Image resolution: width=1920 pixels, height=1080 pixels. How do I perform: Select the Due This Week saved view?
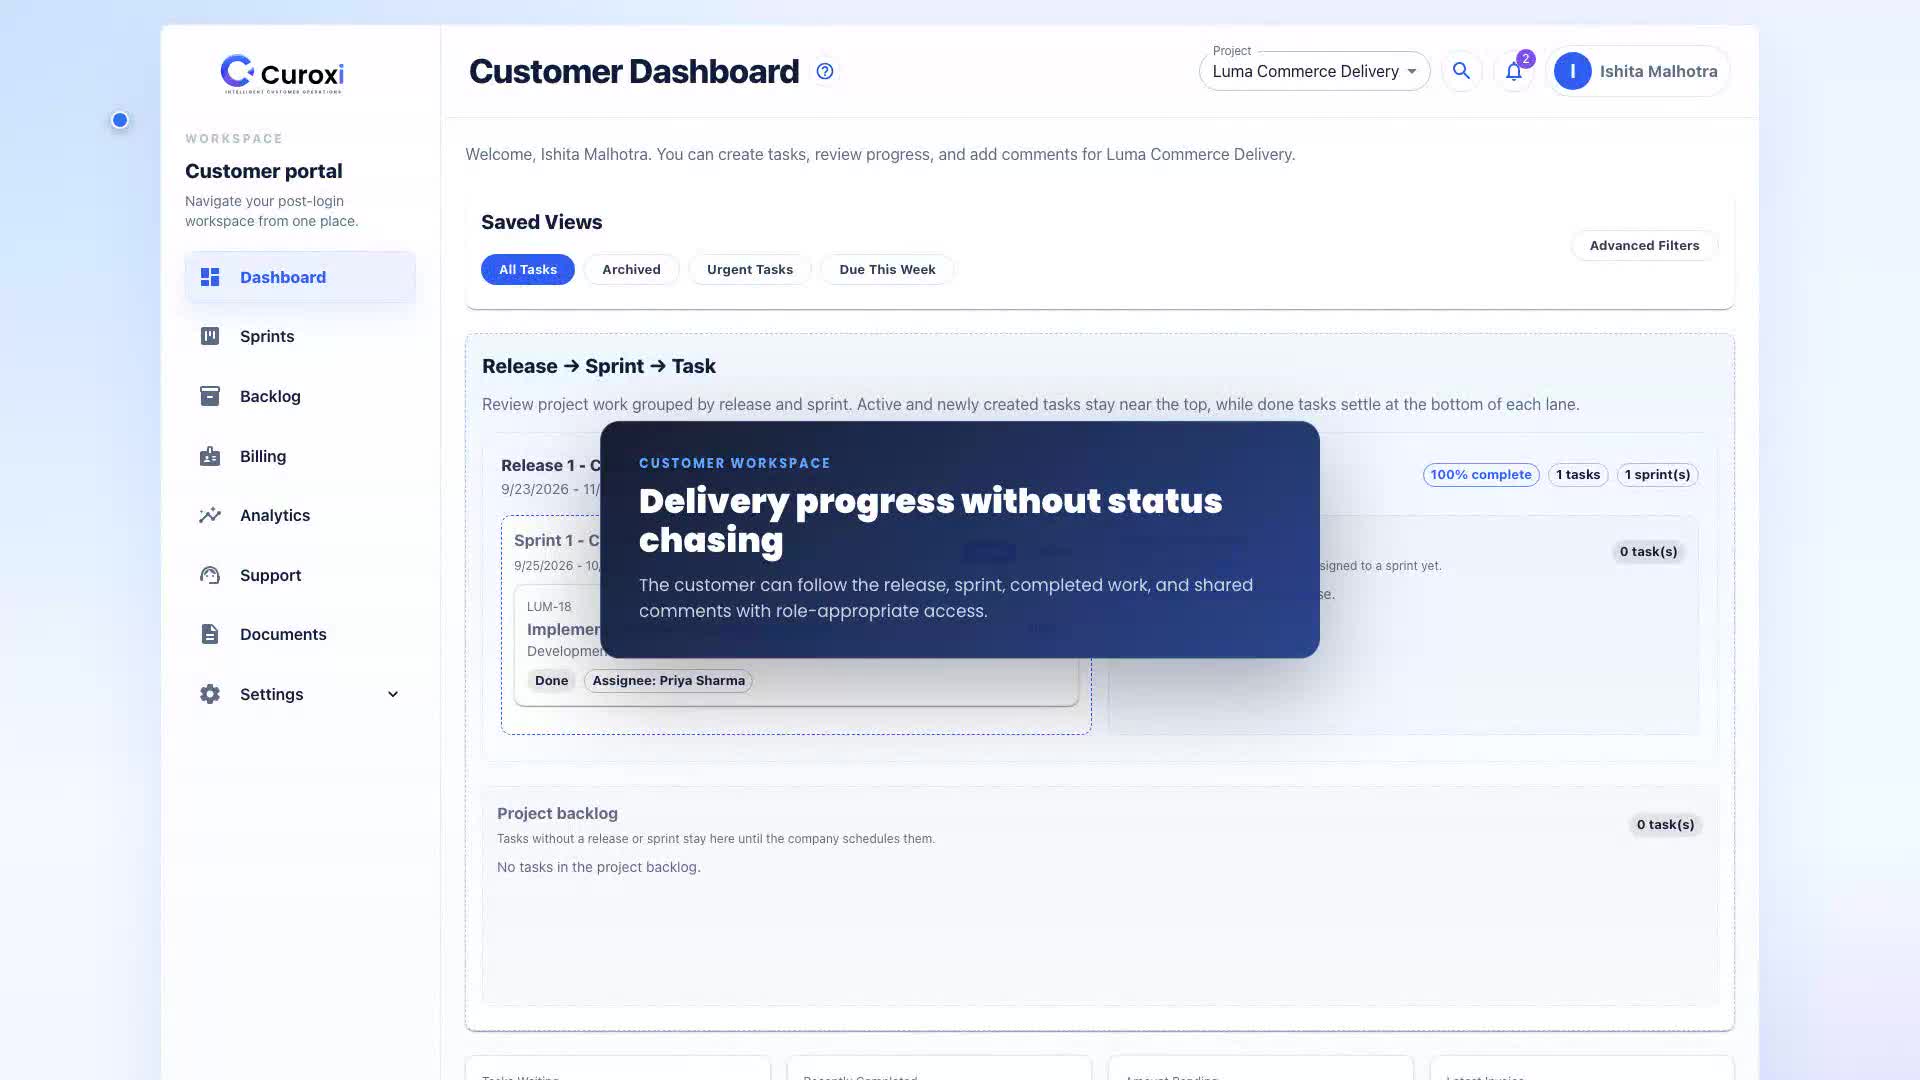[x=887, y=269]
